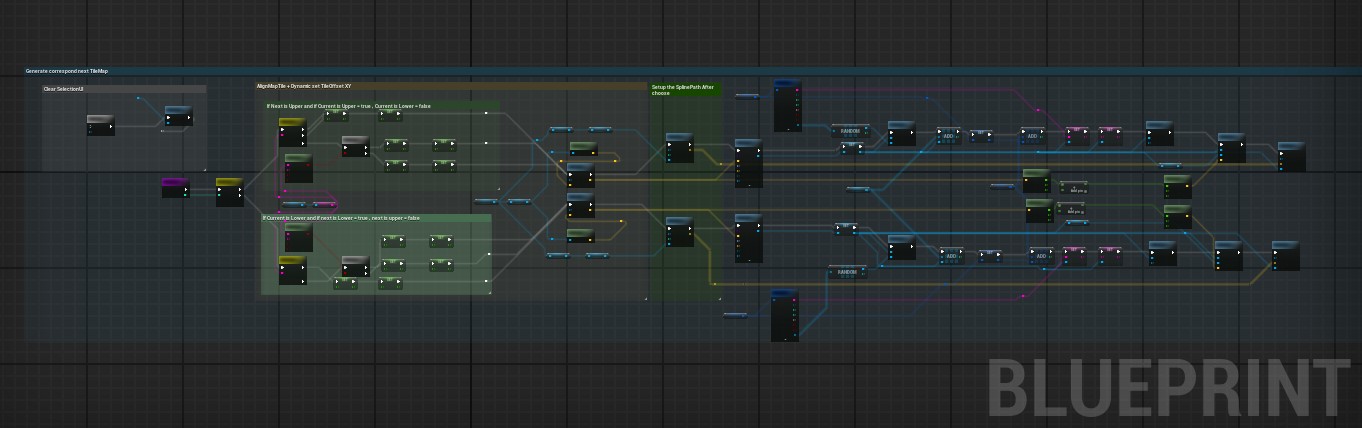Screen dimensions: 1362x428
Task: Select the purple event node
Action: pos(175,188)
